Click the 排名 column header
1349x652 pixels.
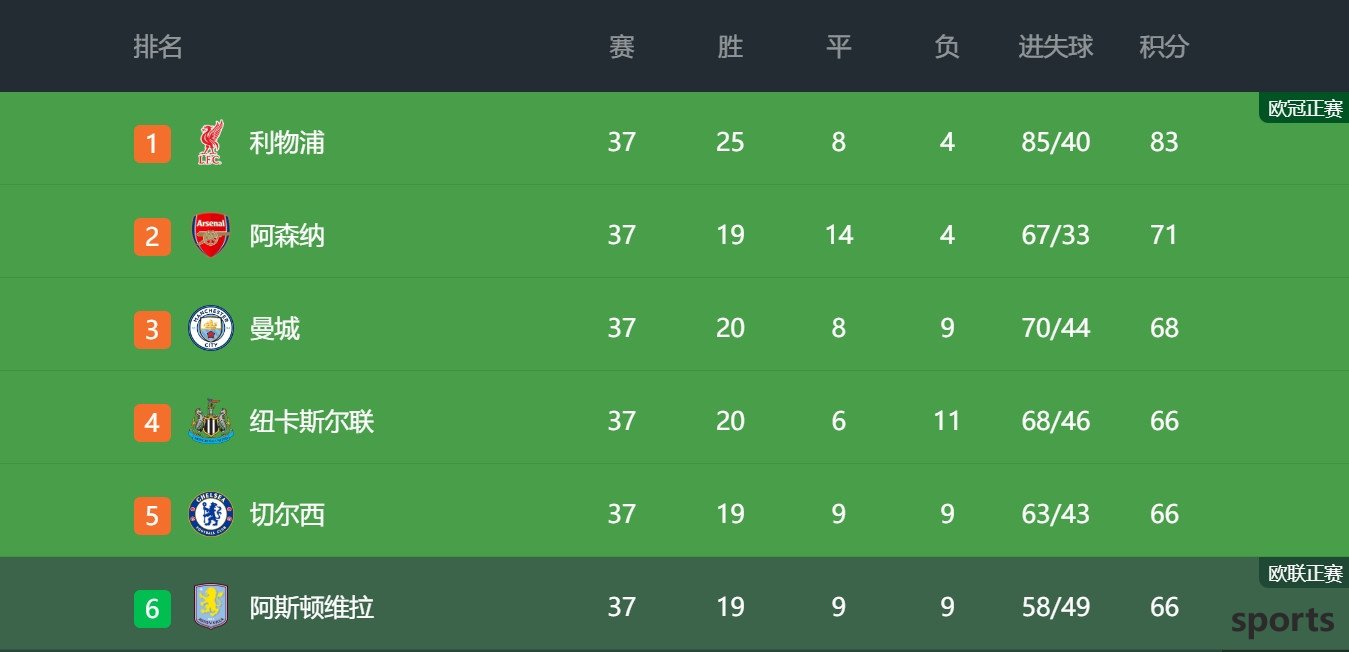[x=158, y=47]
